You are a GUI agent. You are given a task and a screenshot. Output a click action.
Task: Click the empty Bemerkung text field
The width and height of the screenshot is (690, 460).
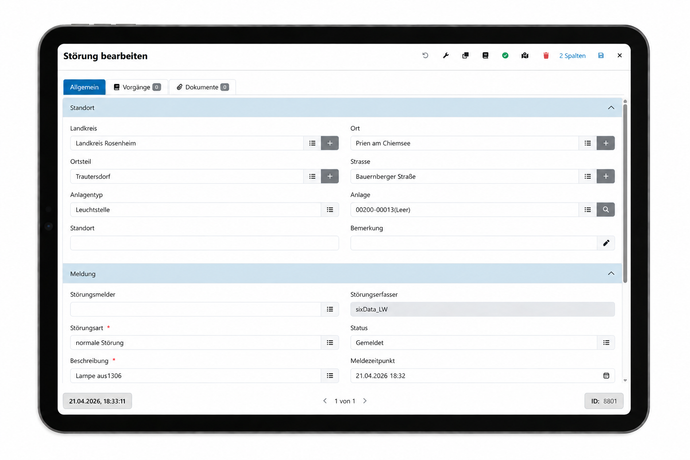473,243
